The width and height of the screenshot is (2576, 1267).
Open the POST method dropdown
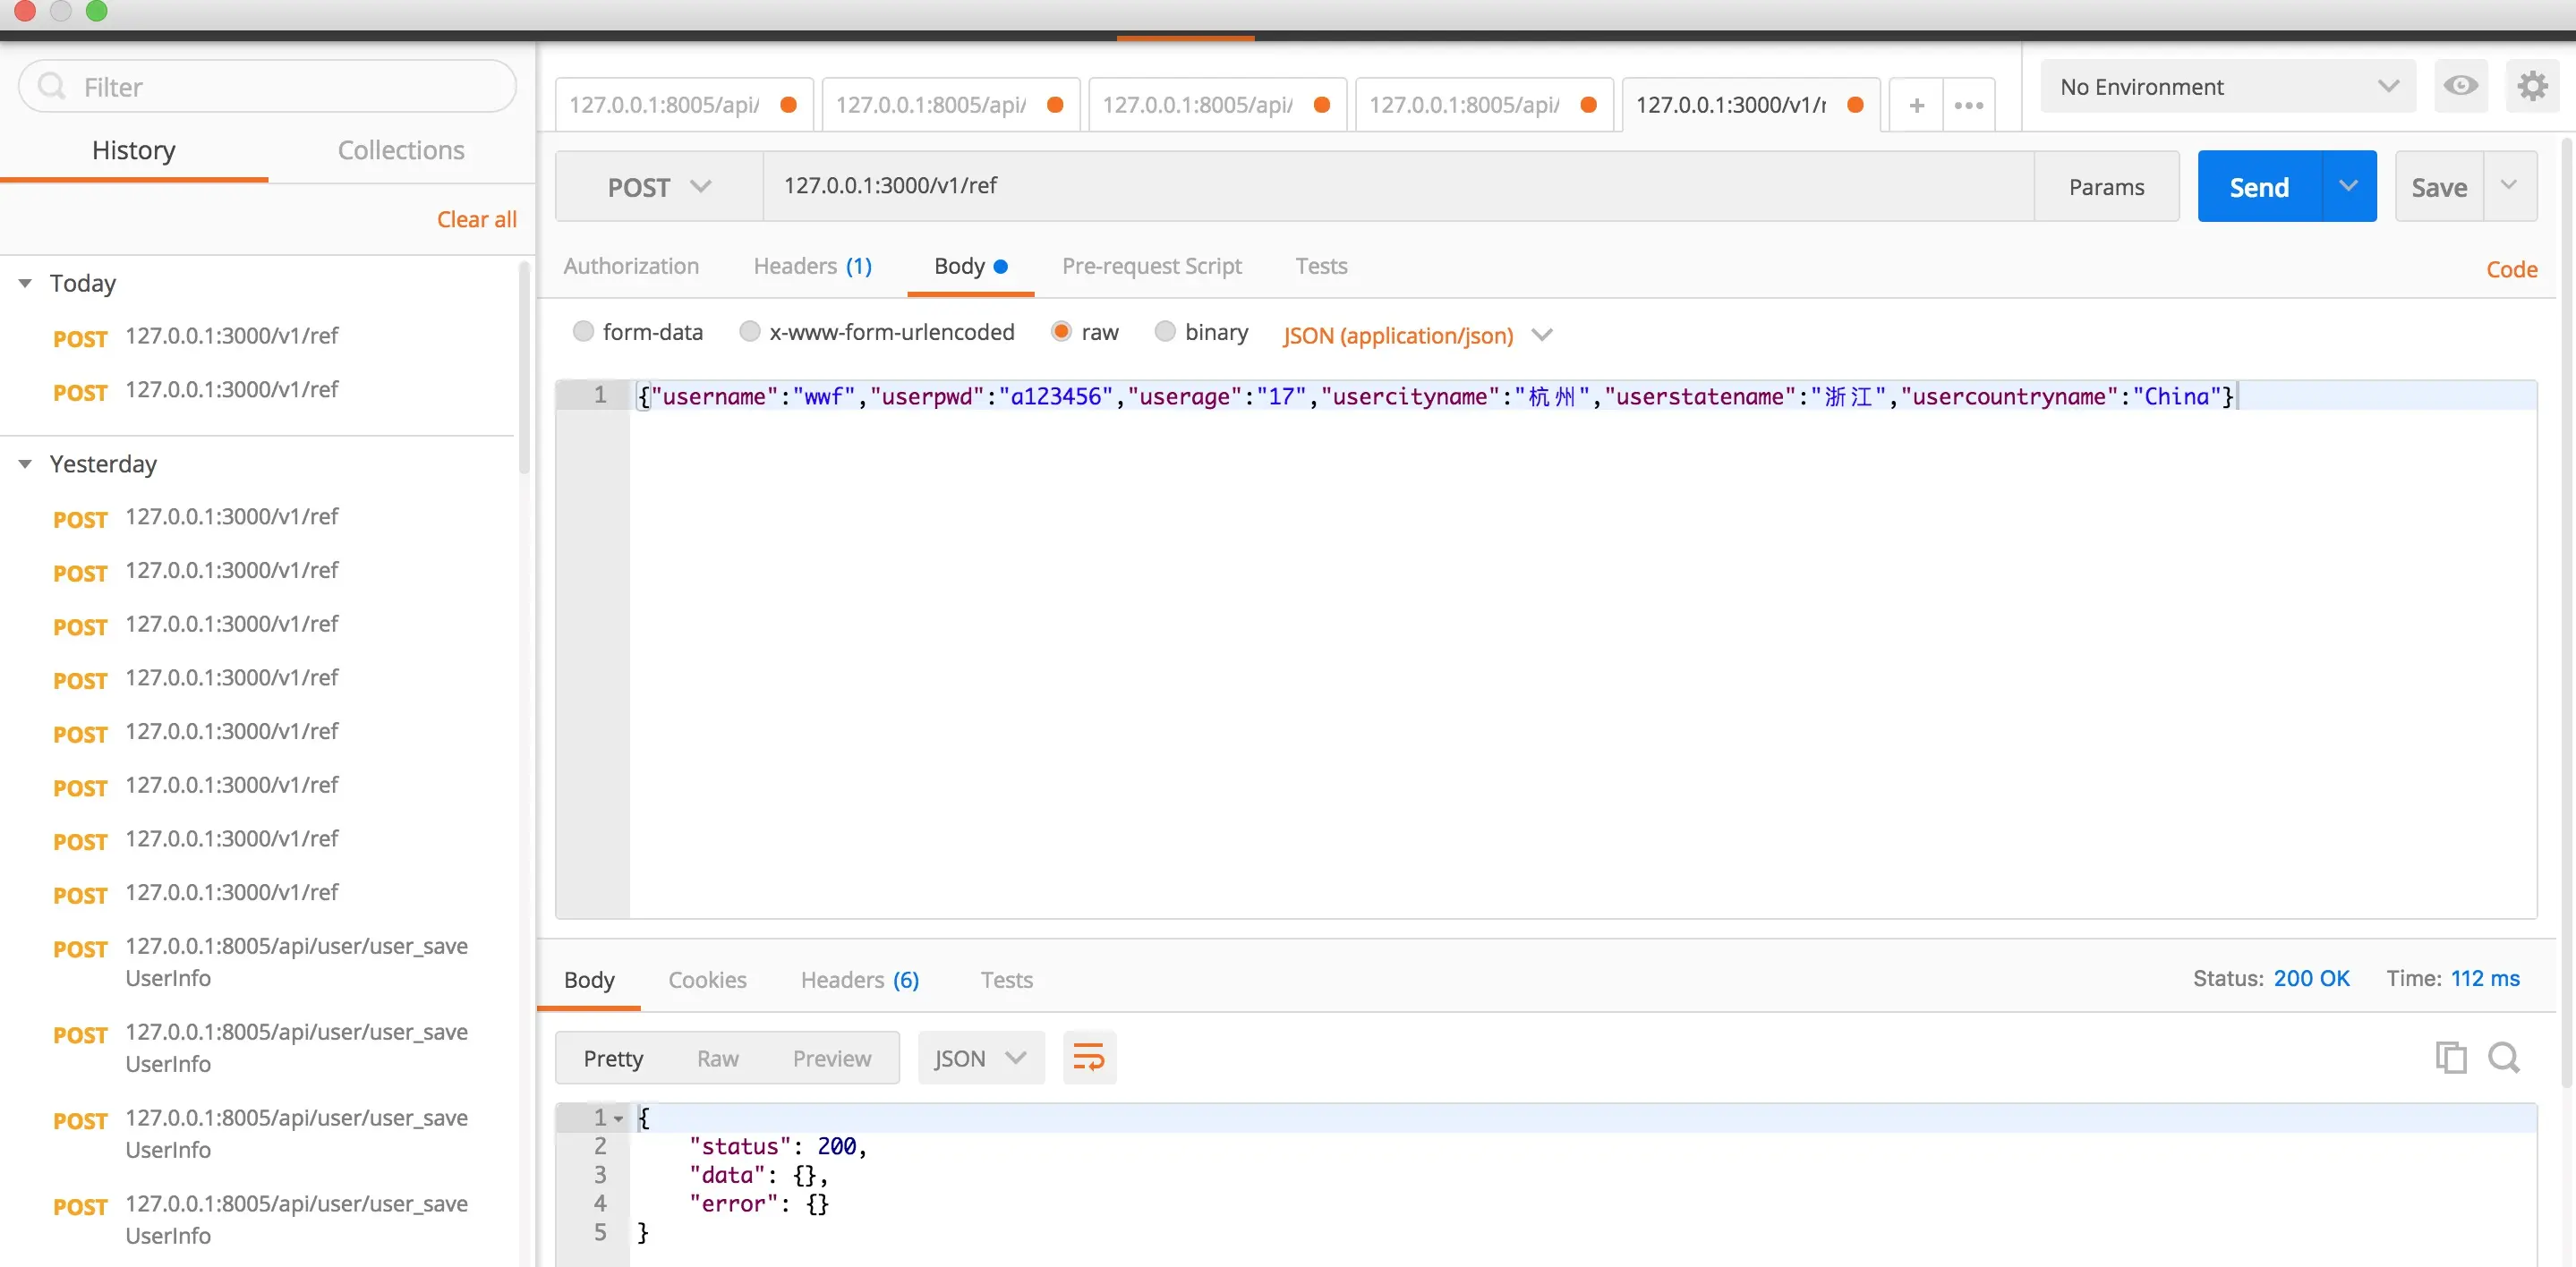(658, 187)
